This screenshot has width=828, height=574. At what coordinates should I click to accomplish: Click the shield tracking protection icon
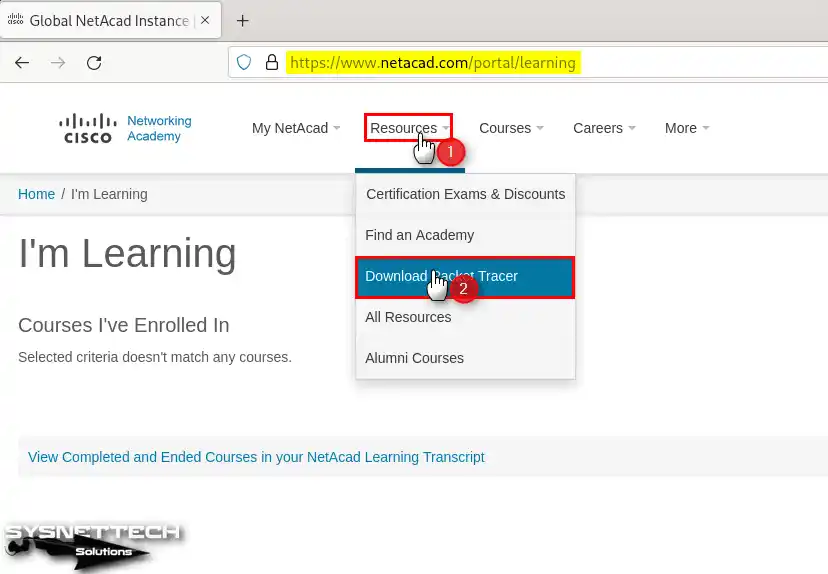(243, 62)
